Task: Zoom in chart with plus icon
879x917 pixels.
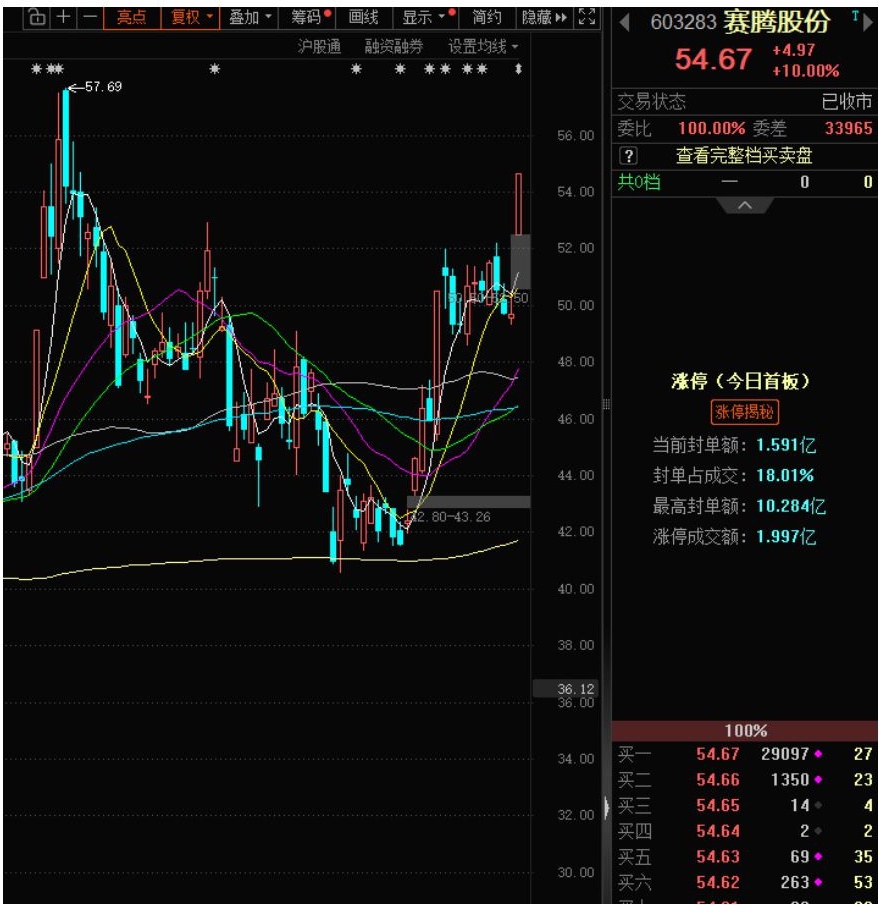Action: pyautogui.click(x=64, y=17)
